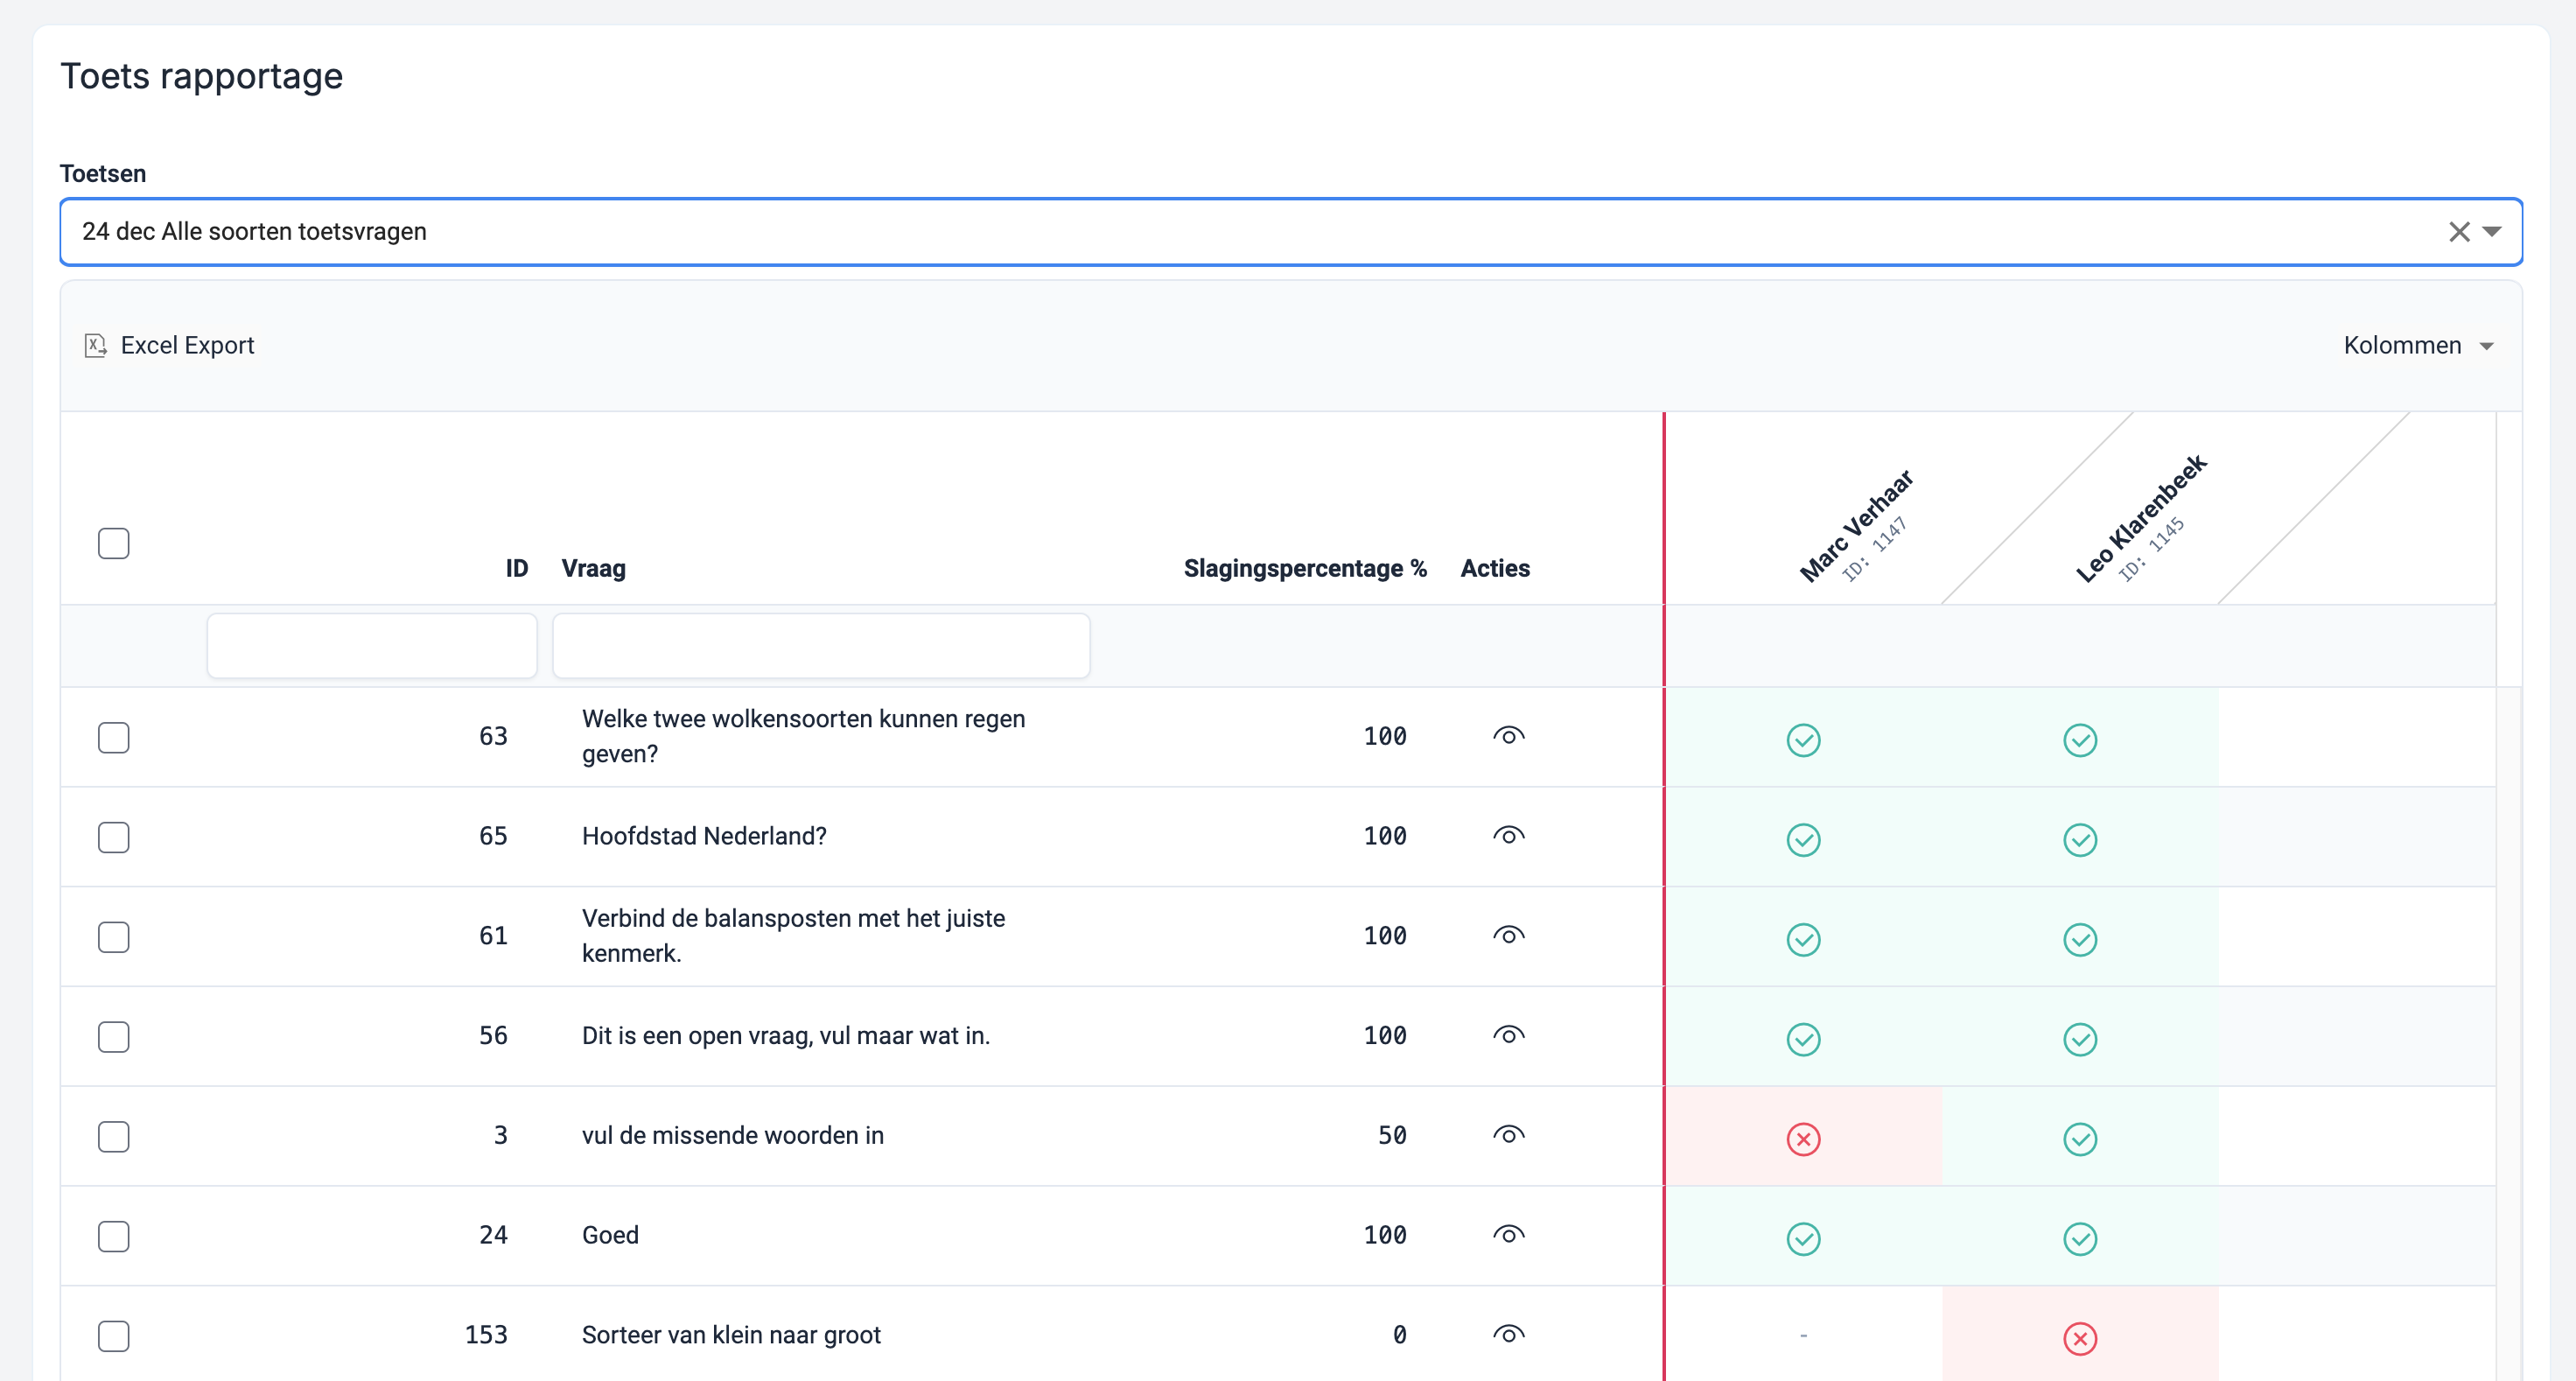Click Leo Klarenbeek's red cross on question 153
This screenshot has height=1381, width=2576.
pyautogui.click(x=2080, y=1338)
